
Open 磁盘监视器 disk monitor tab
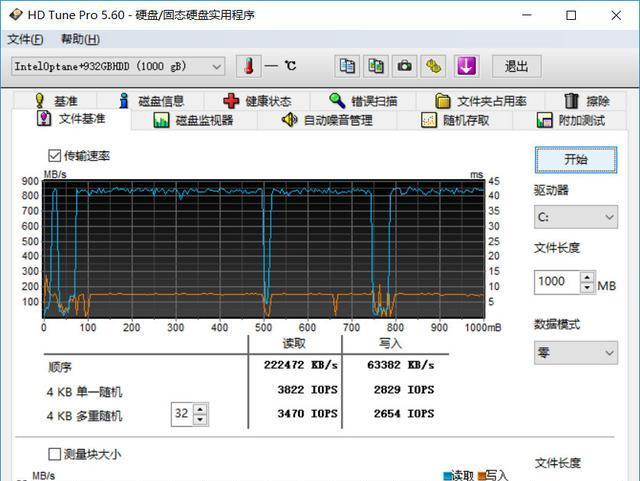tap(193, 120)
